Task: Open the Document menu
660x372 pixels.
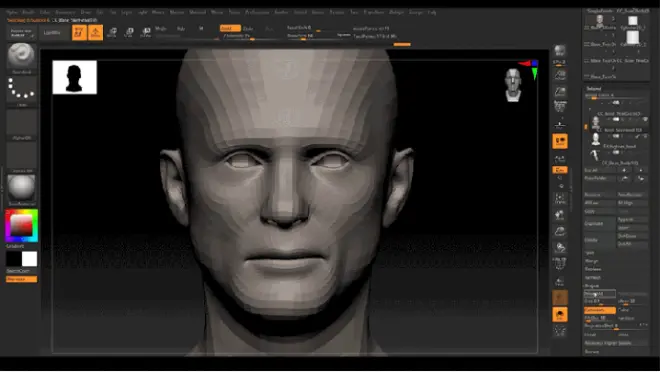Action: [65, 12]
